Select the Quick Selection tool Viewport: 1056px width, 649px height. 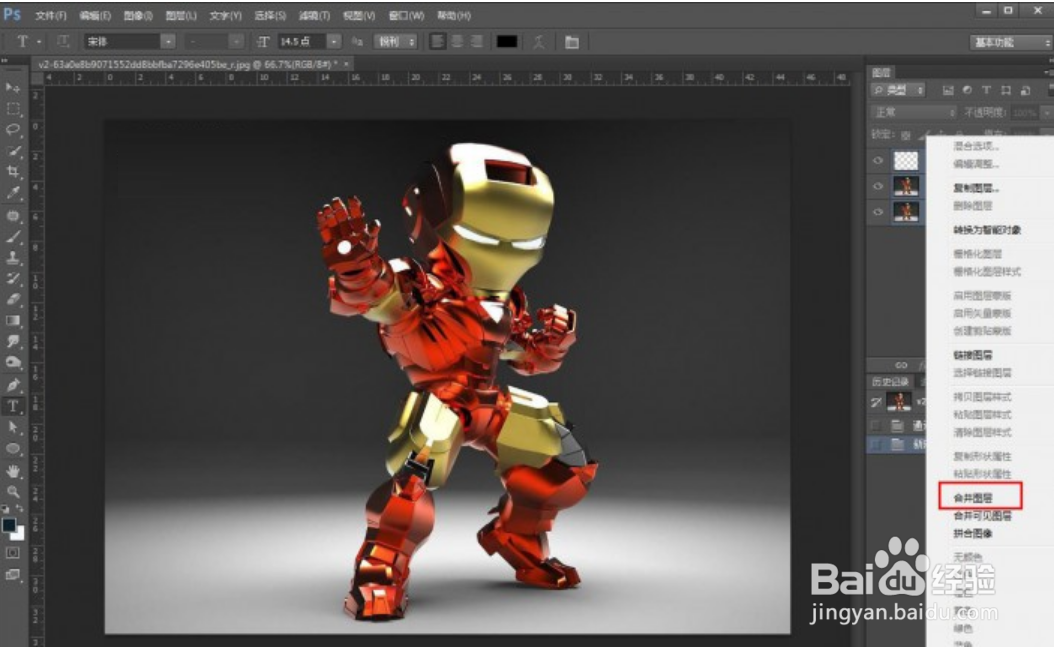click(13, 151)
